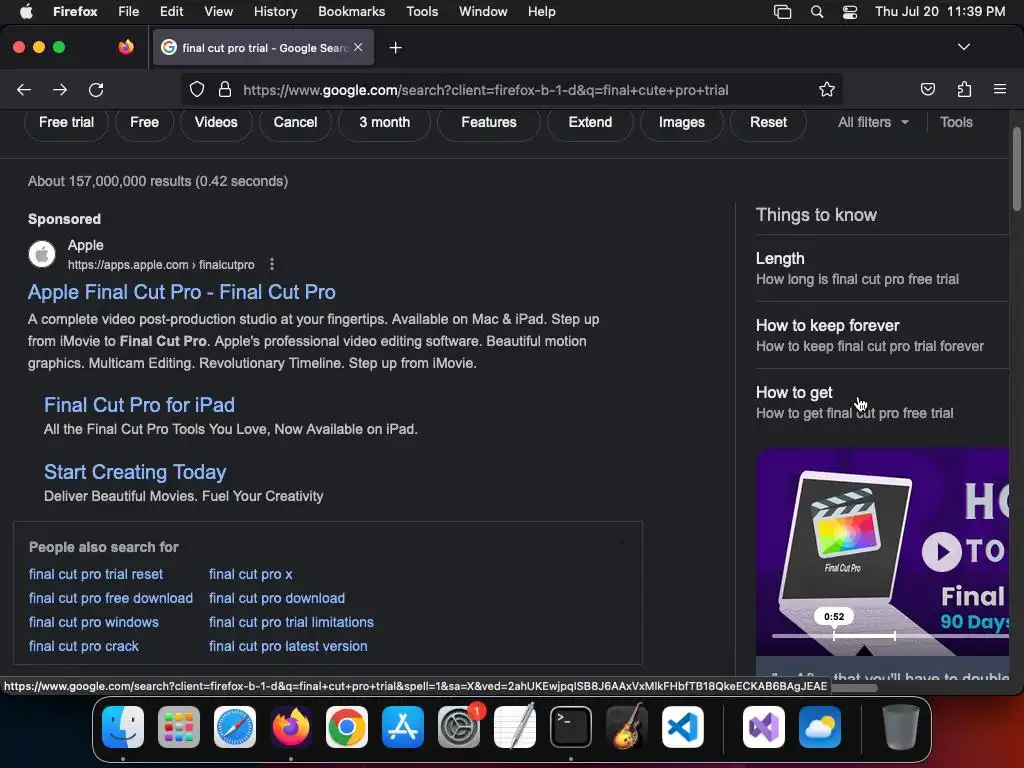Image resolution: width=1024 pixels, height=768 pixels.
Task: Launch GarageBand from the dock
Action: tap(627, 727)
